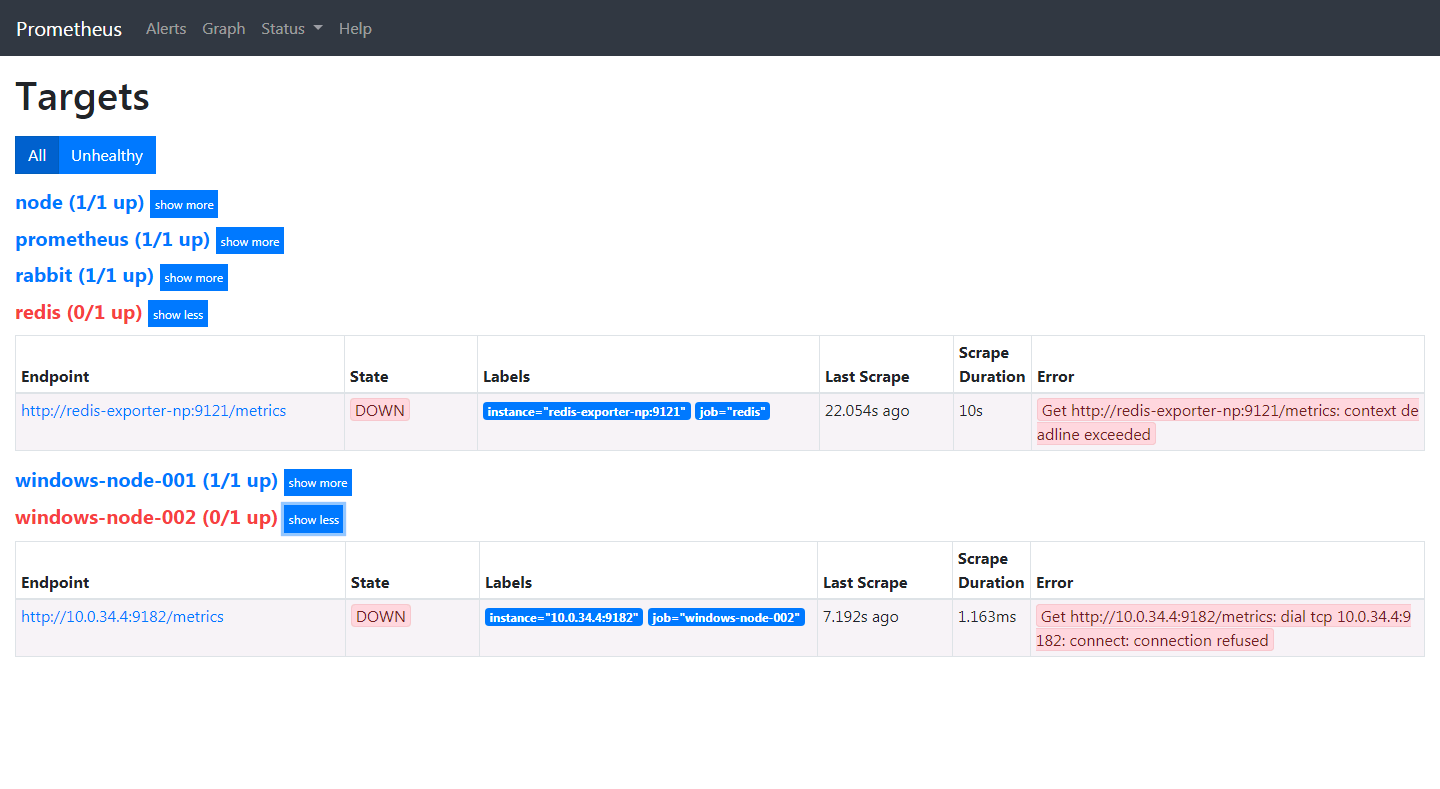1440x789 pixels.
Task: Click the redis (0/1 up) heading
Action: pyautogui.click(x=79, y=313)
